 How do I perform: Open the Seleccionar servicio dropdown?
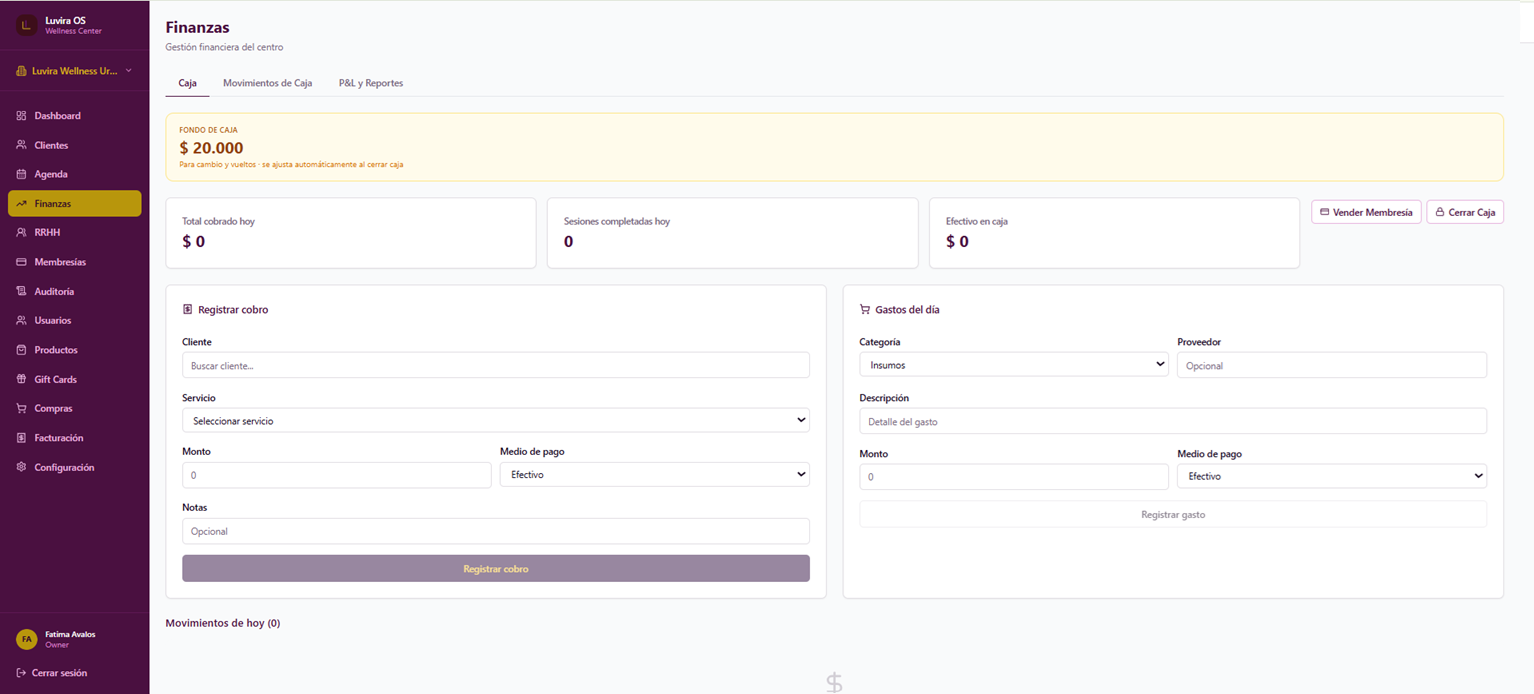click(x=496, y=421)
